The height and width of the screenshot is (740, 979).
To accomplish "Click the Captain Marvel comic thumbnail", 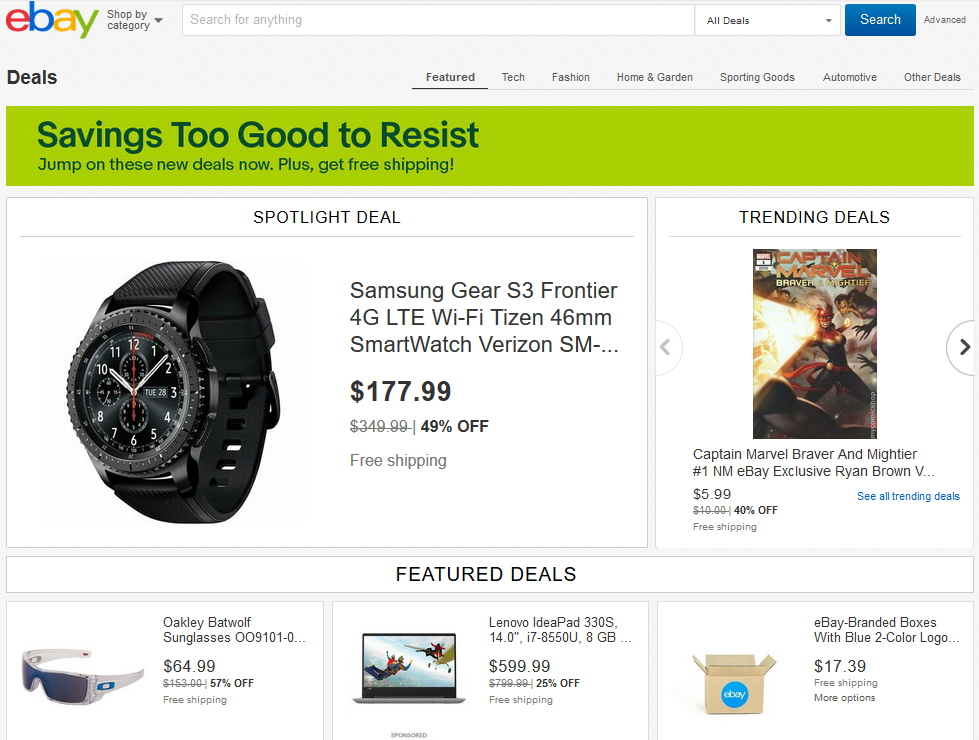I will point(813,343).
